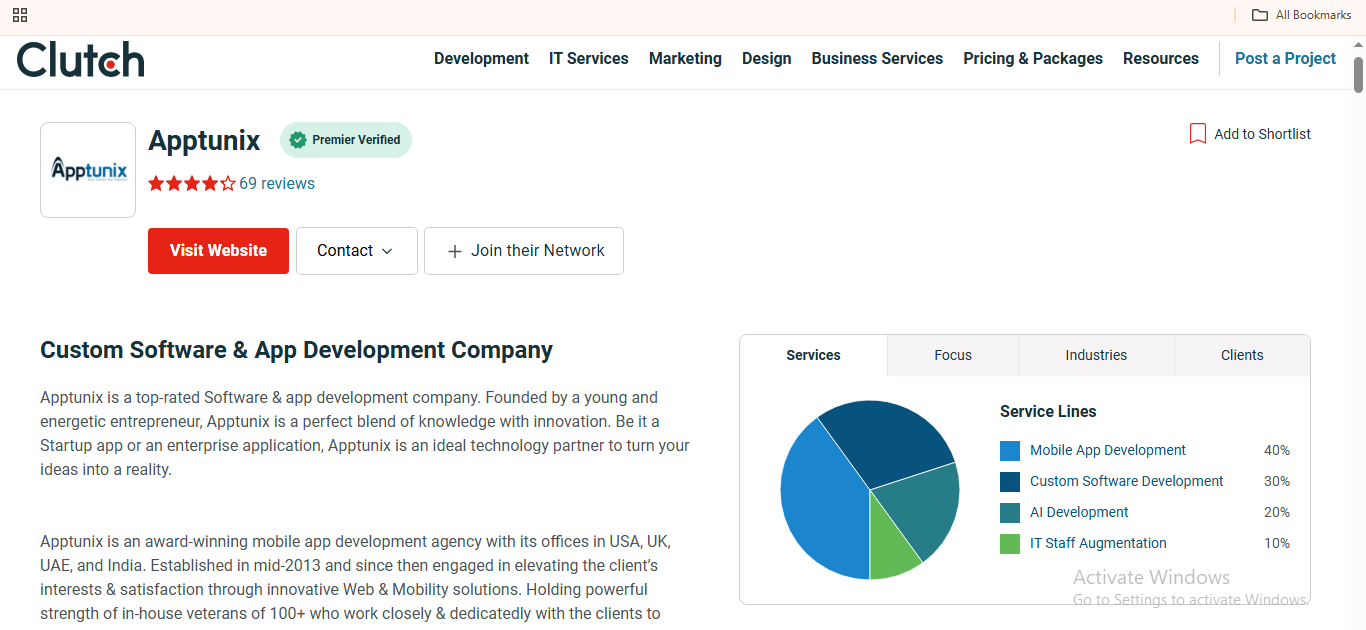Click the plus icon in Join their Network

coord(454,251)
